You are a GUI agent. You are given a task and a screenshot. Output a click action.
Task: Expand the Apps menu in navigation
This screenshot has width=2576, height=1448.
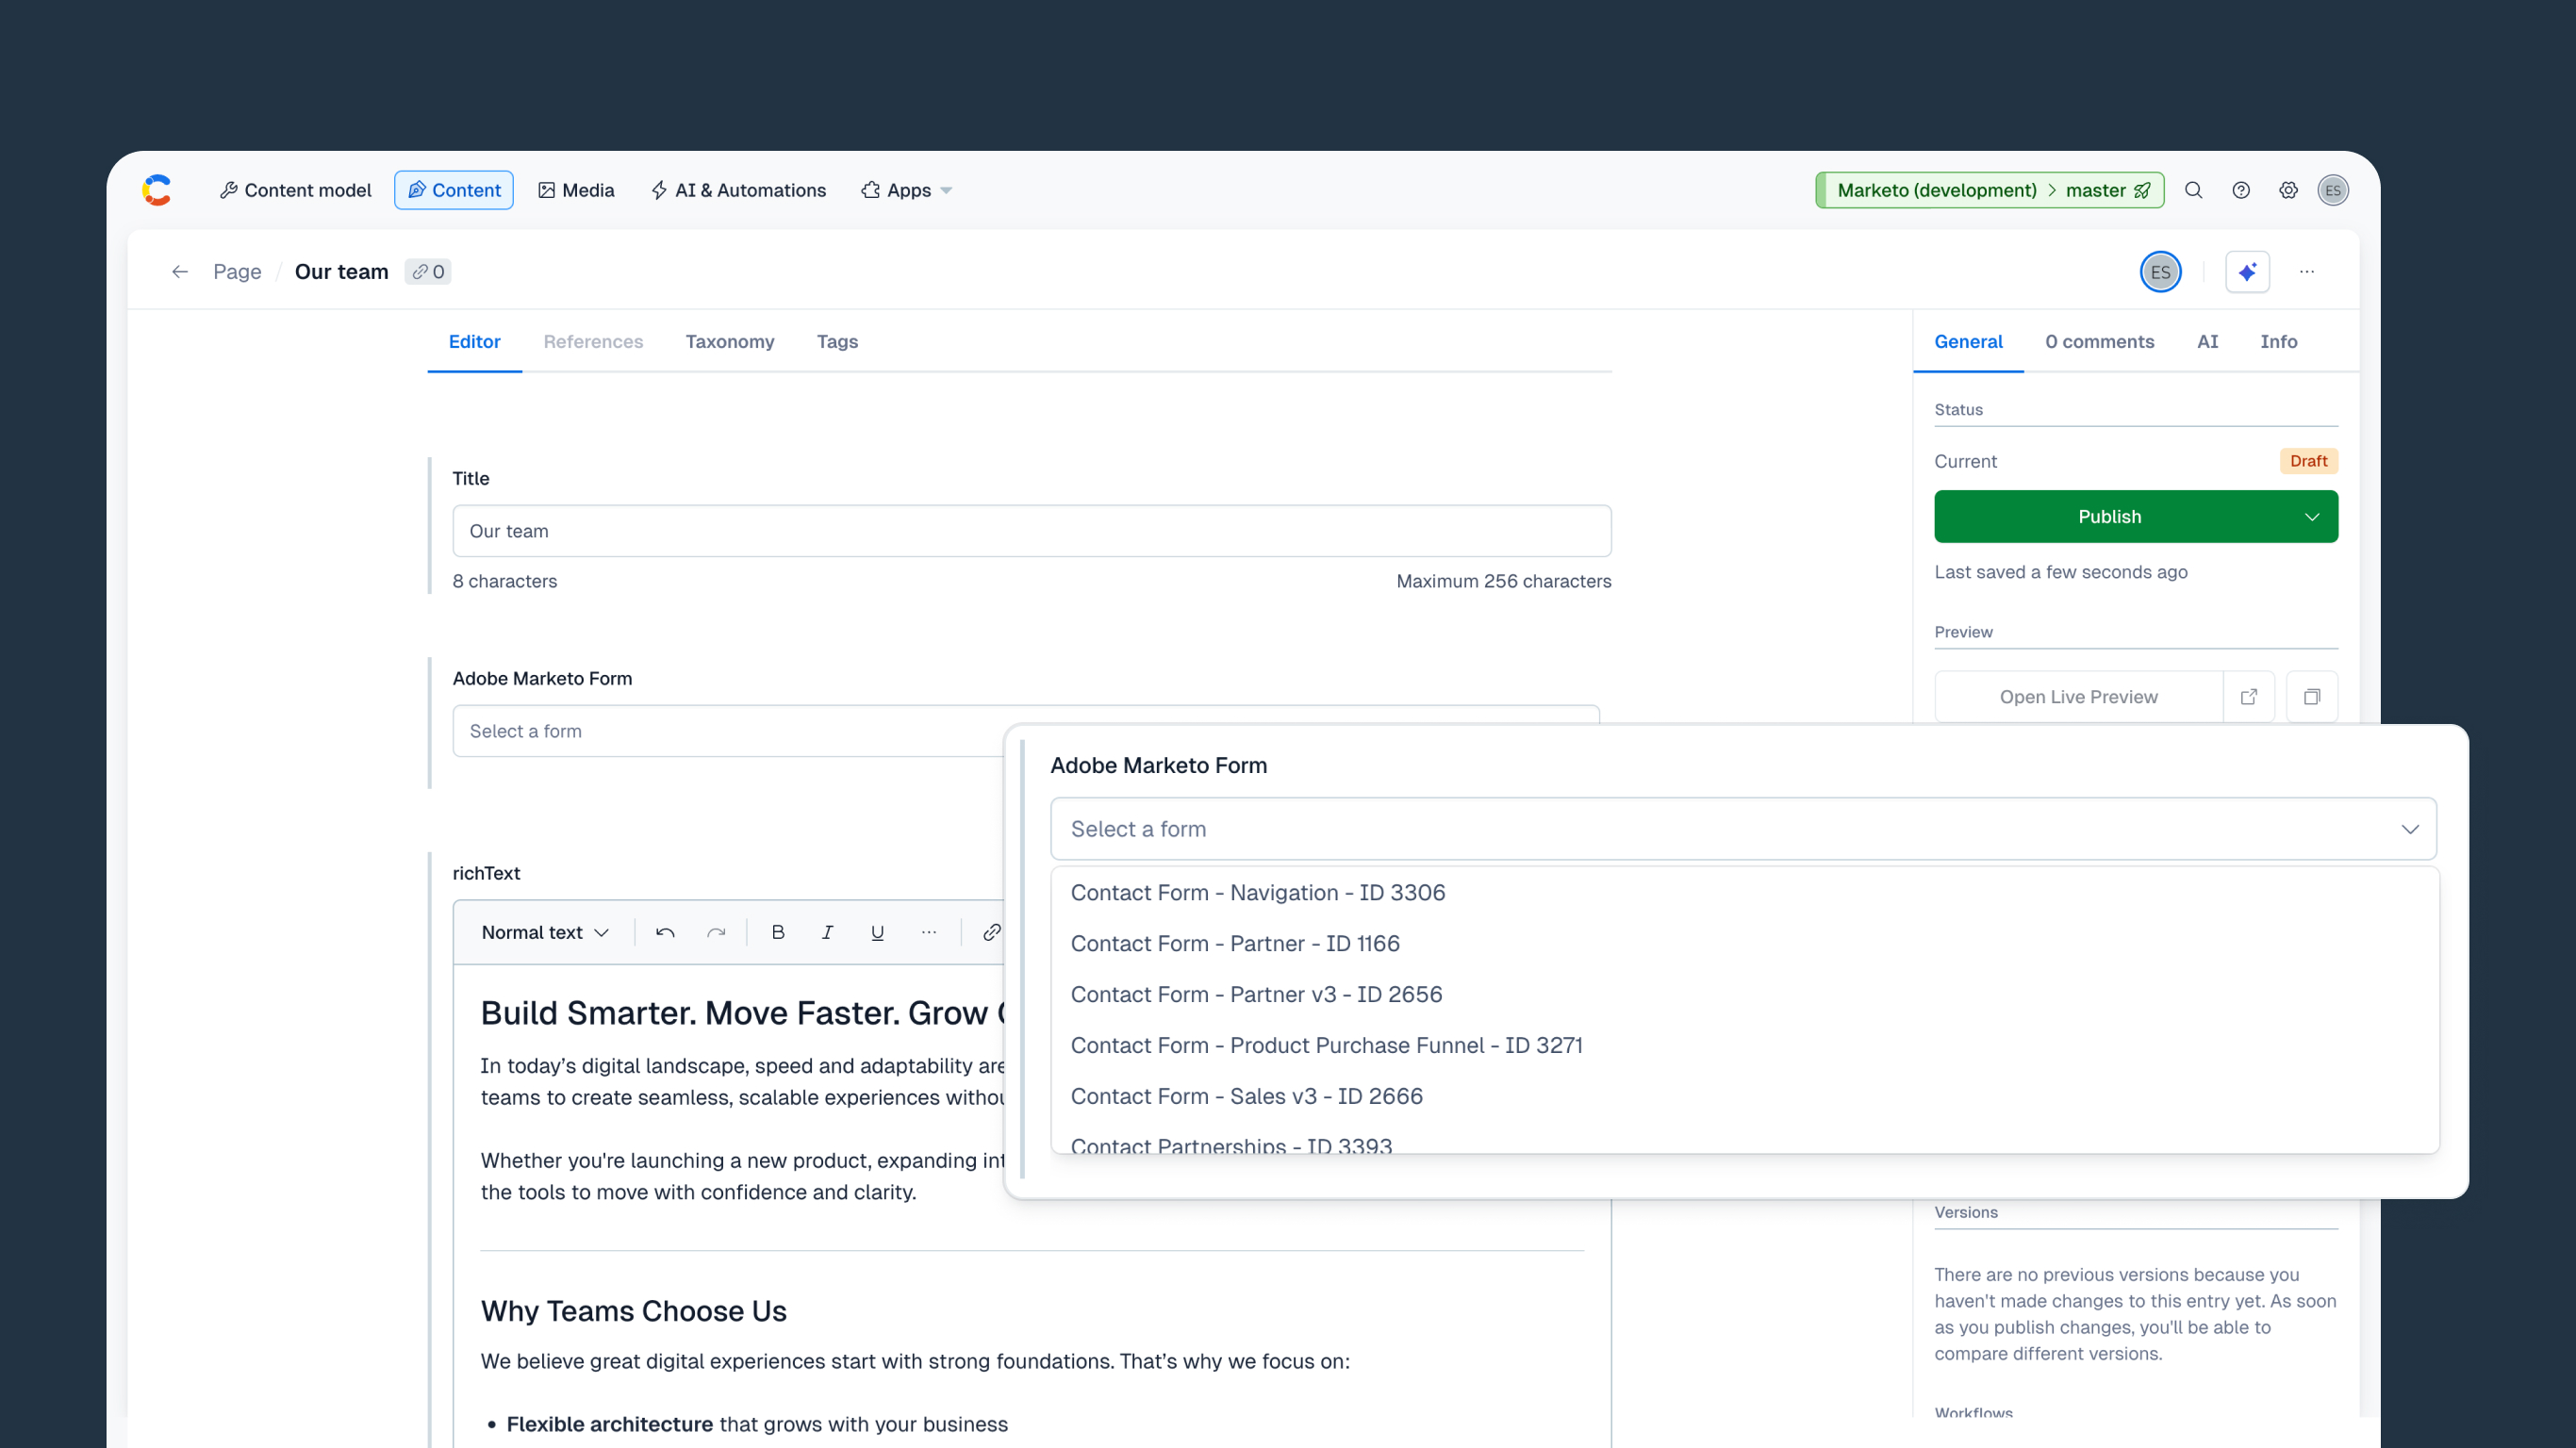pos(907,190)
